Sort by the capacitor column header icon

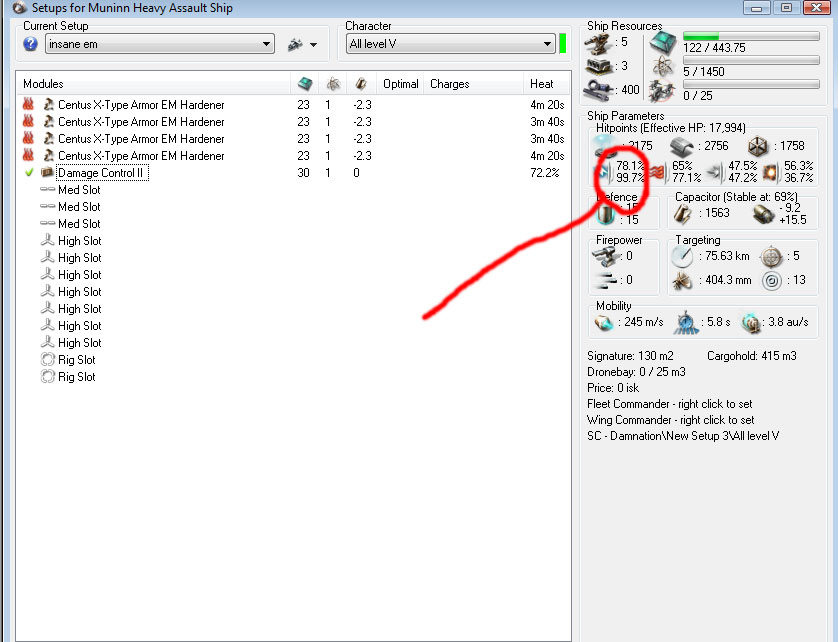coord(361,83)
